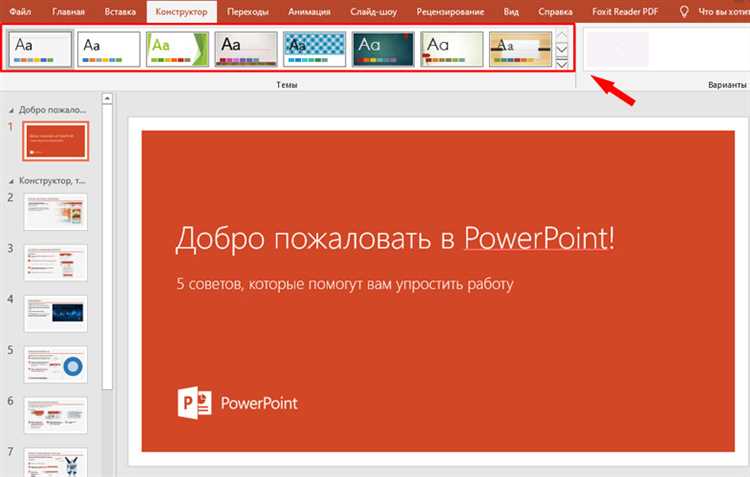Select slide 5 thumbnail with blue circle
The height and width of the screenshot is (477, 750).
click(55, 365)
